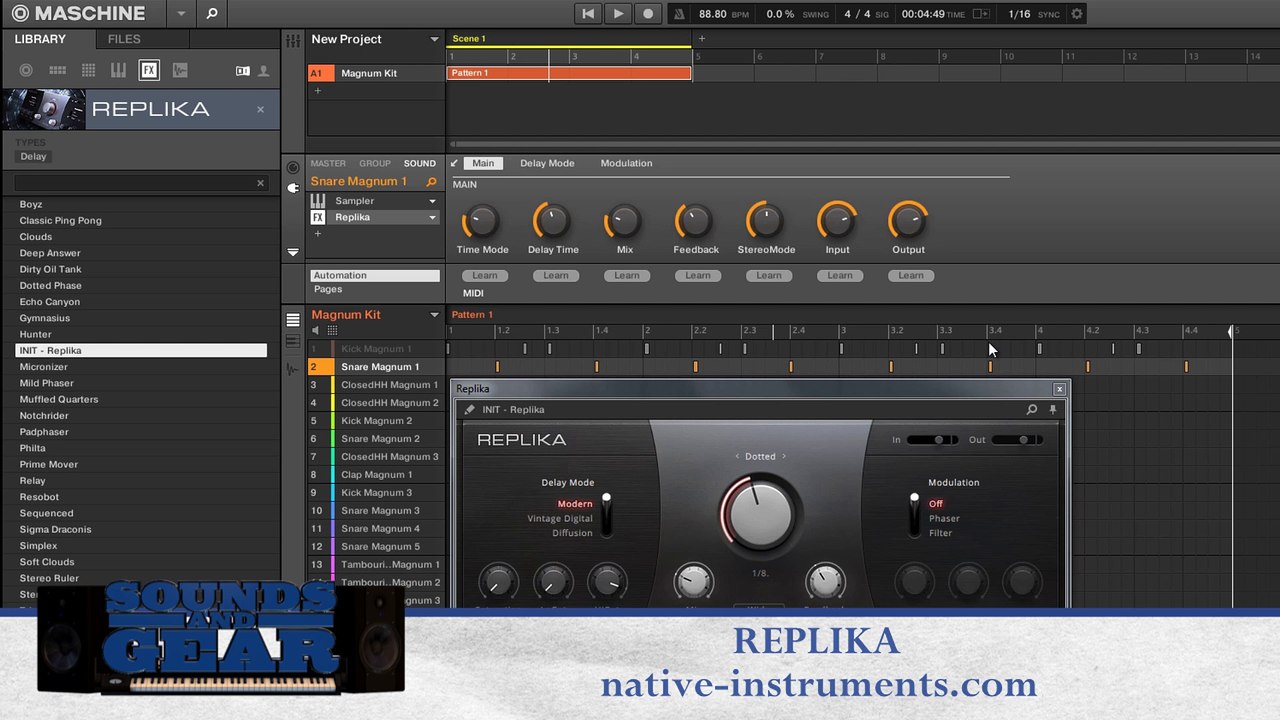1280x720 pixels.
Task: Toggle the check arrow left of Main tab
Action: coord(454,163)
